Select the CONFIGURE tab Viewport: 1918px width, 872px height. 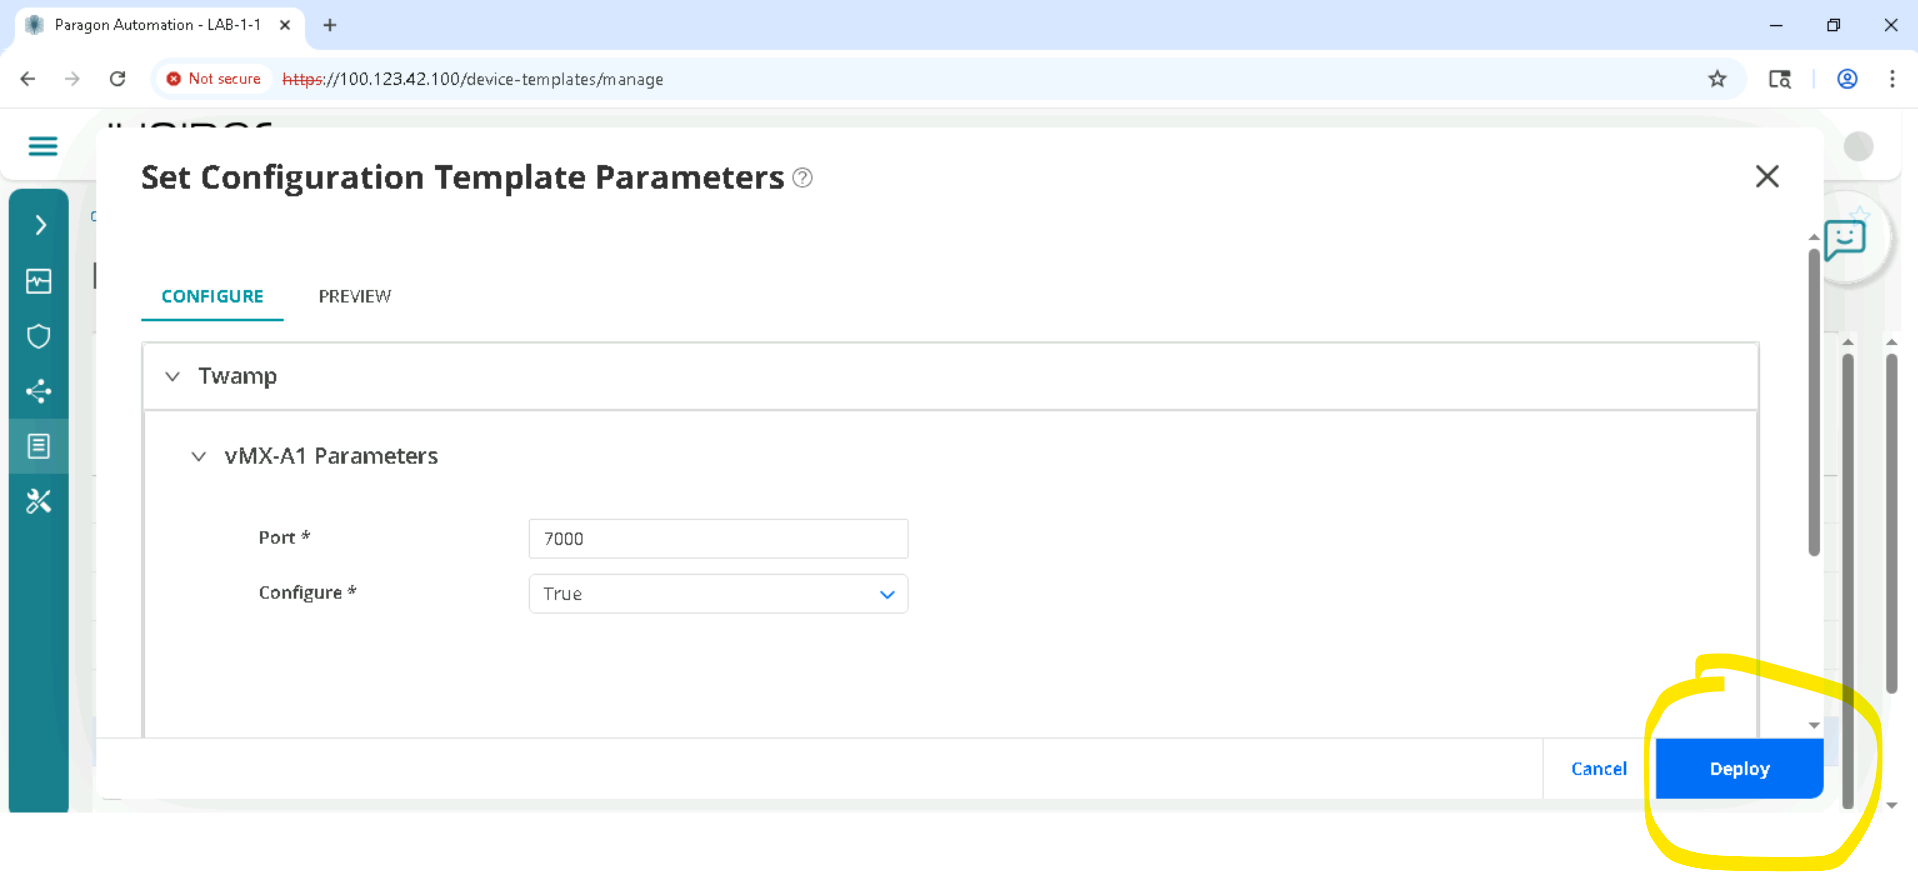pyautogui.click(x=212, y=297)
